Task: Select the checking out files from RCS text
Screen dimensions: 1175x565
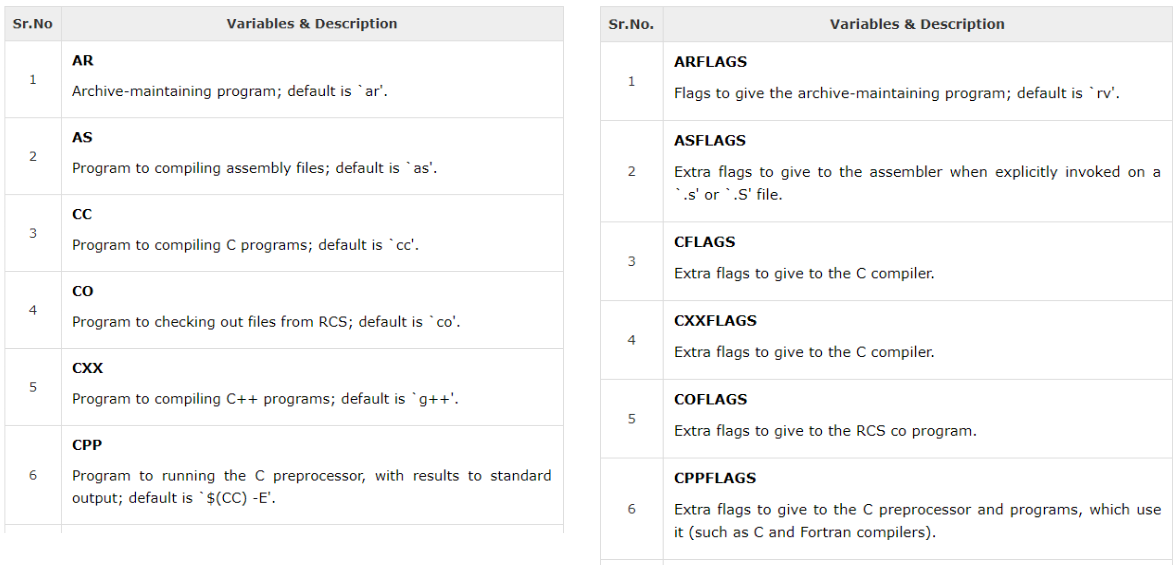Action: (x=266, y=322)
